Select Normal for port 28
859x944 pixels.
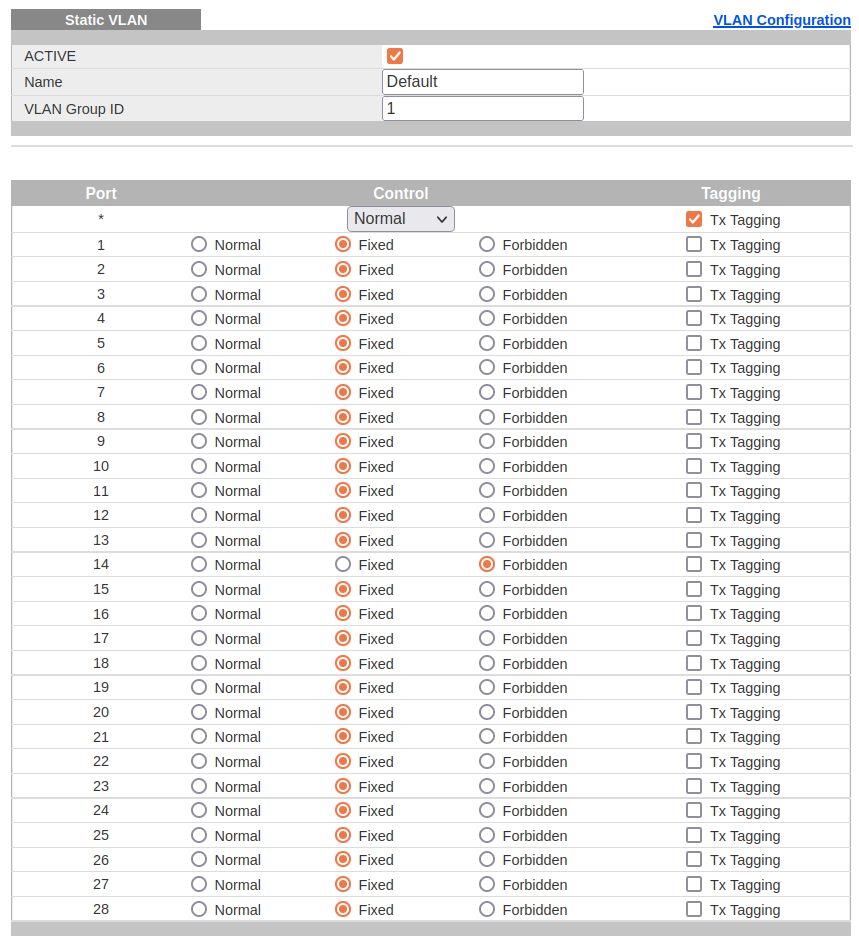(199, 909)
